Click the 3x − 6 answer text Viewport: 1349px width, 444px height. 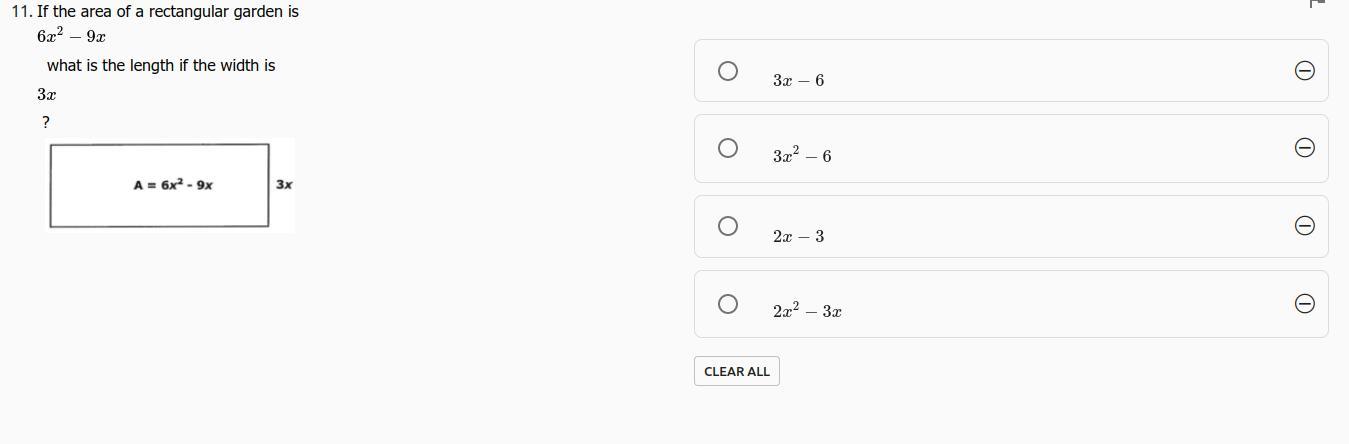pos(798,80)
